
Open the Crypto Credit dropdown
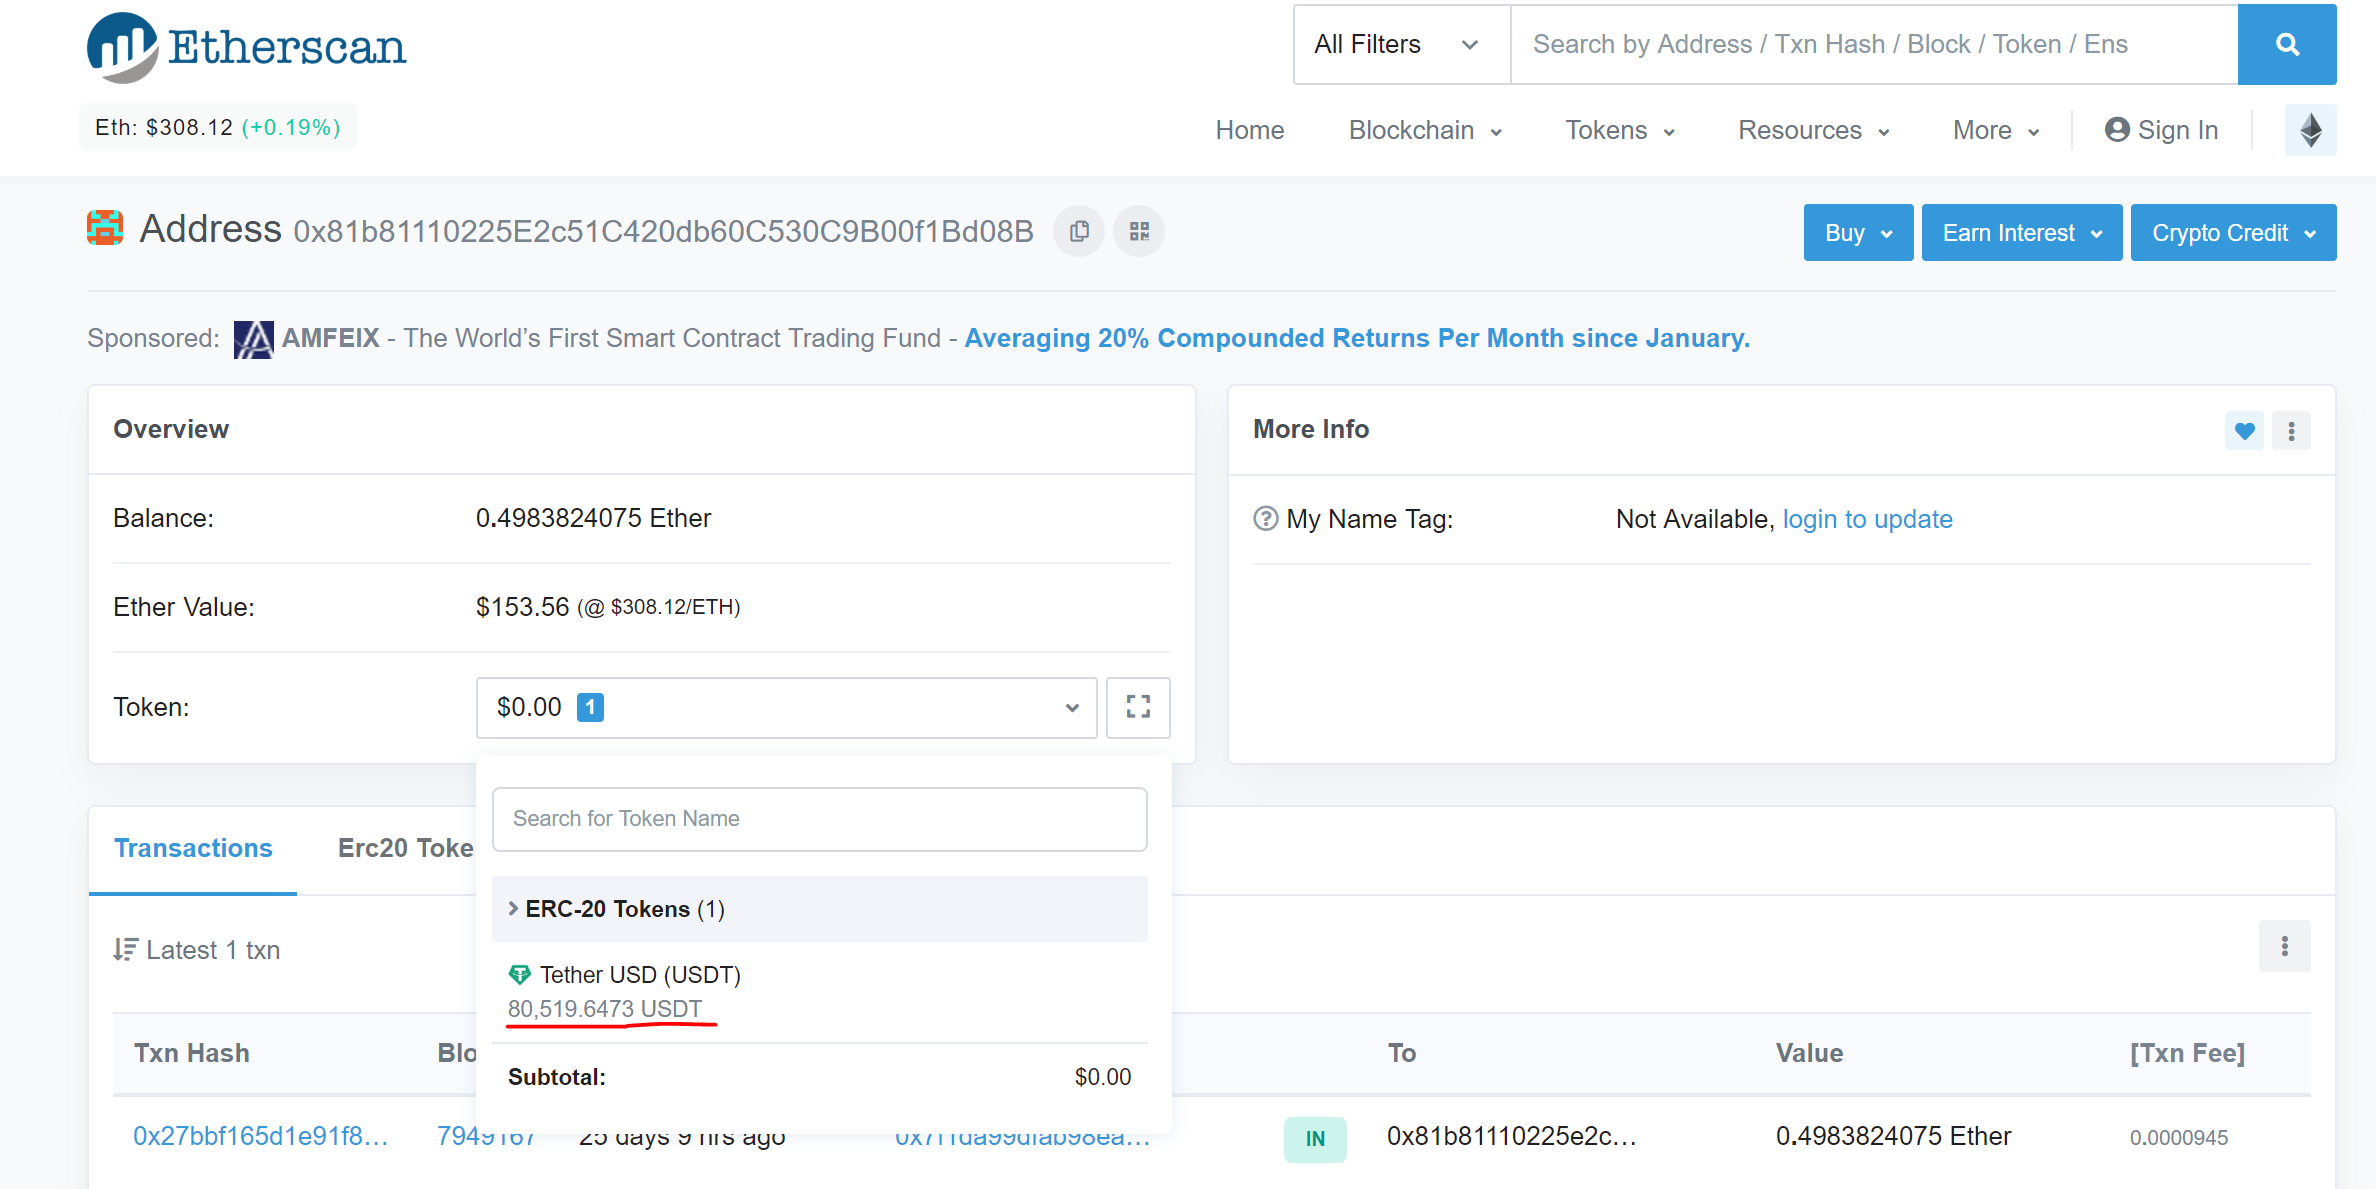(x=2233, y=233)
